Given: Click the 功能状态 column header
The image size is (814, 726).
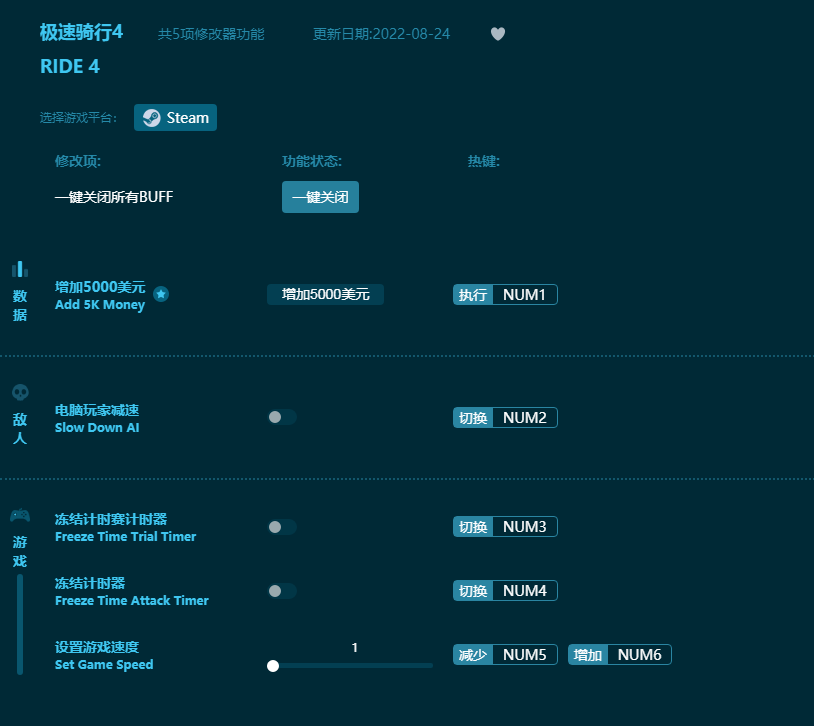Looking at the screenshot, I should point(312,162).
